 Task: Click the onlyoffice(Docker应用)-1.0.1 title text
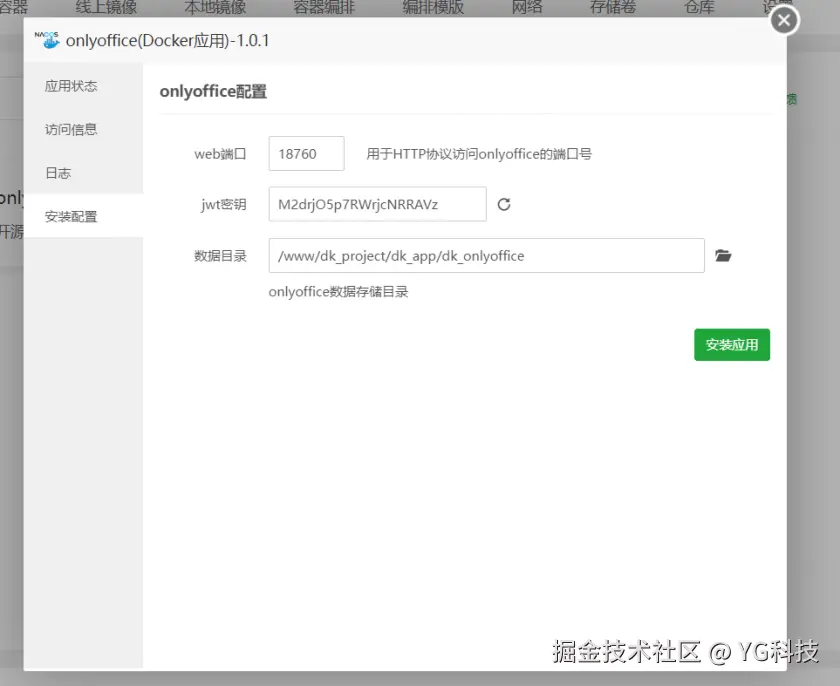(168, 41)
